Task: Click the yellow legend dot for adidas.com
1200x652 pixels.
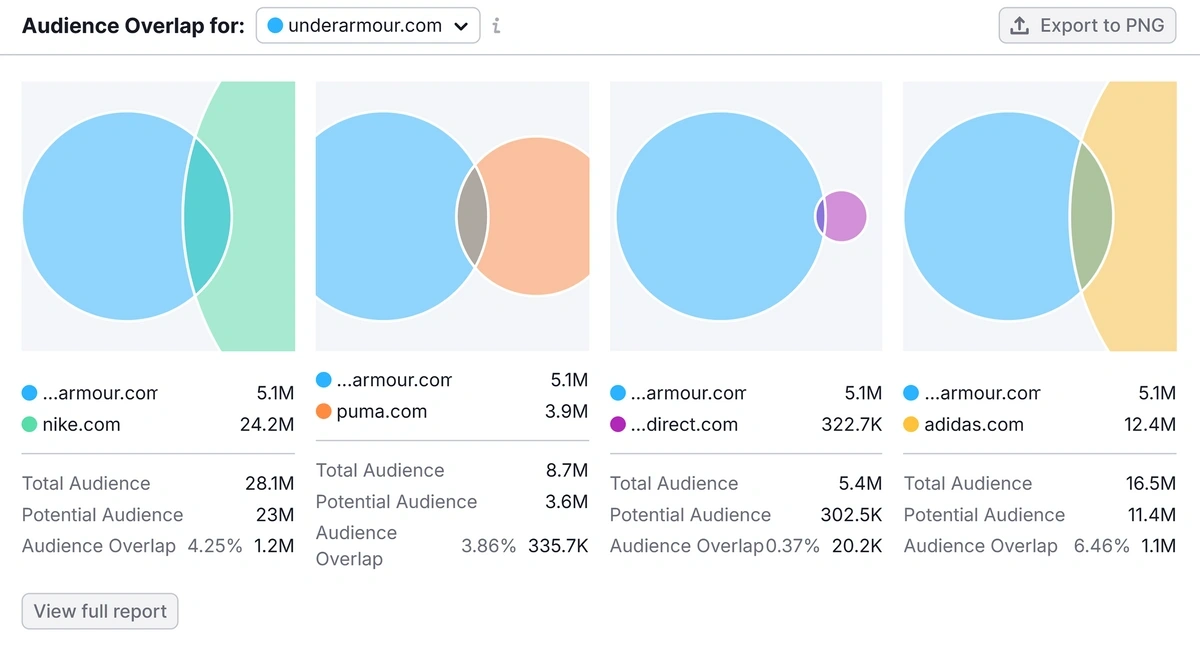Action: 909,424
